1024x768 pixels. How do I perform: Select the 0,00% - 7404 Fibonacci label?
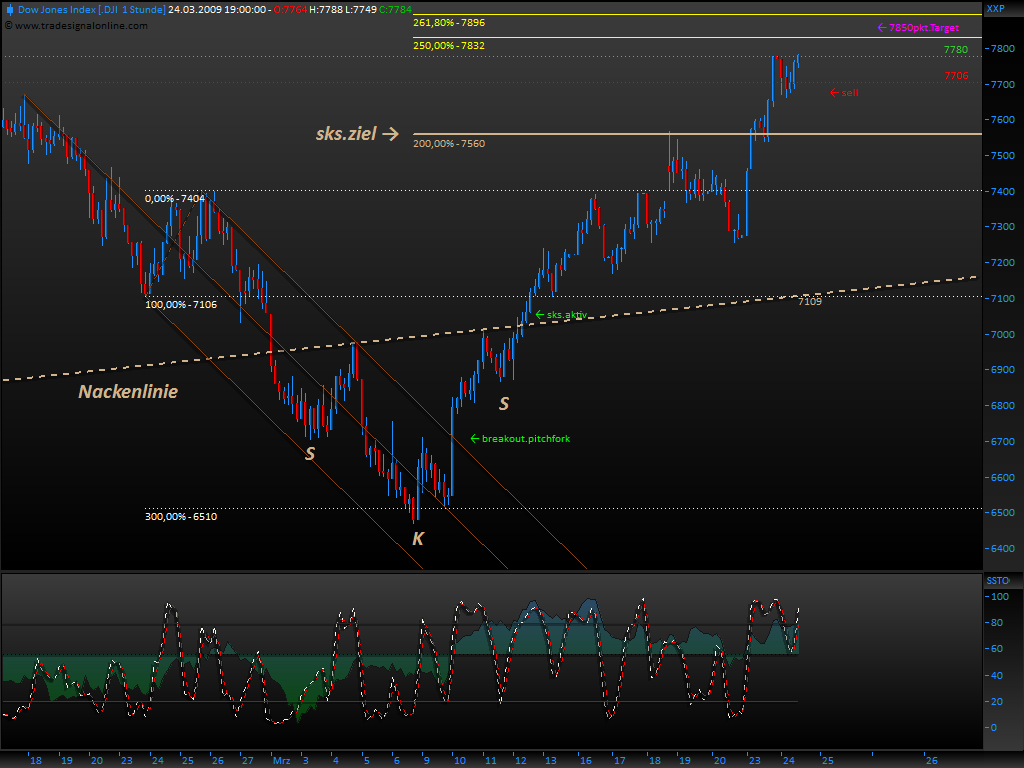[175, 199]
